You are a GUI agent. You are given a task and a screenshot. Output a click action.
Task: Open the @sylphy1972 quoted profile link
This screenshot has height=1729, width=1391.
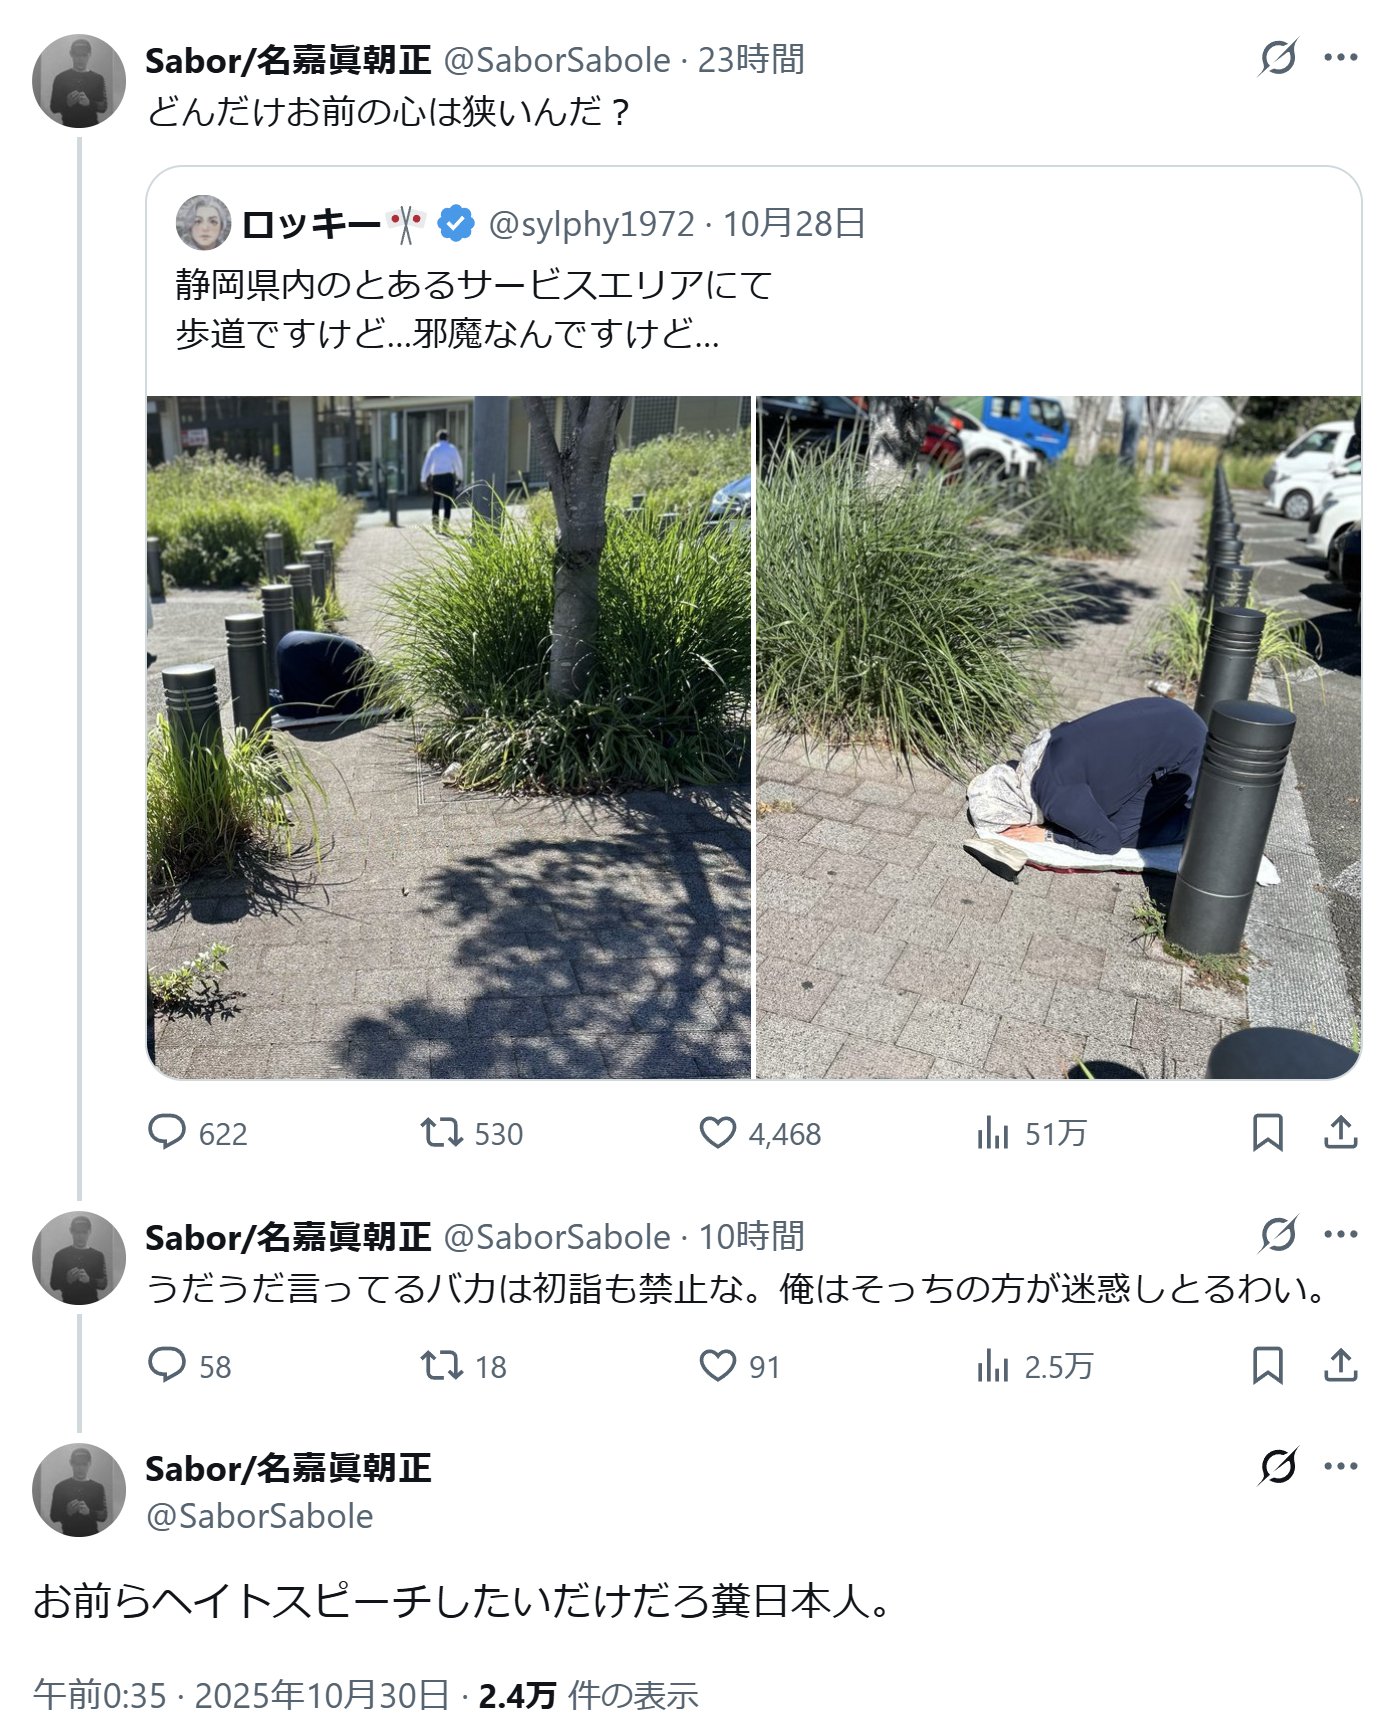tap(591, 224)
